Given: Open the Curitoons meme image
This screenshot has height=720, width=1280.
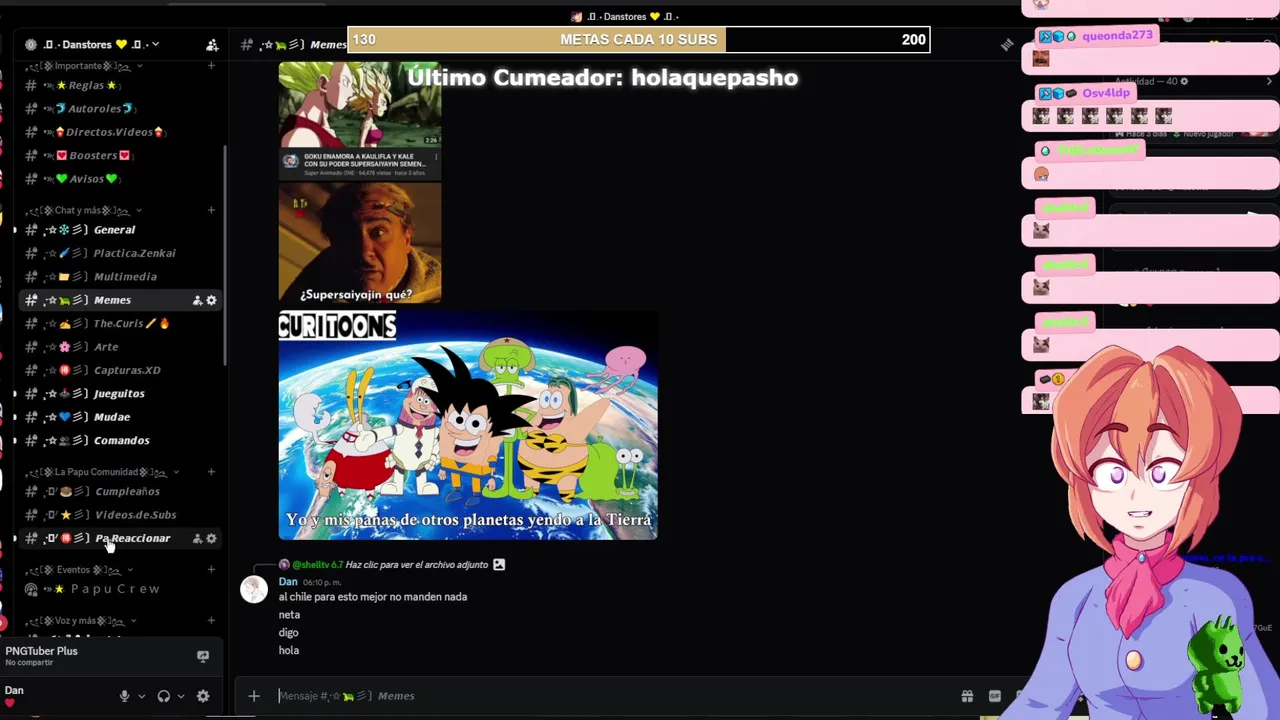Looking at the screenshot, I should pos(468,425).
